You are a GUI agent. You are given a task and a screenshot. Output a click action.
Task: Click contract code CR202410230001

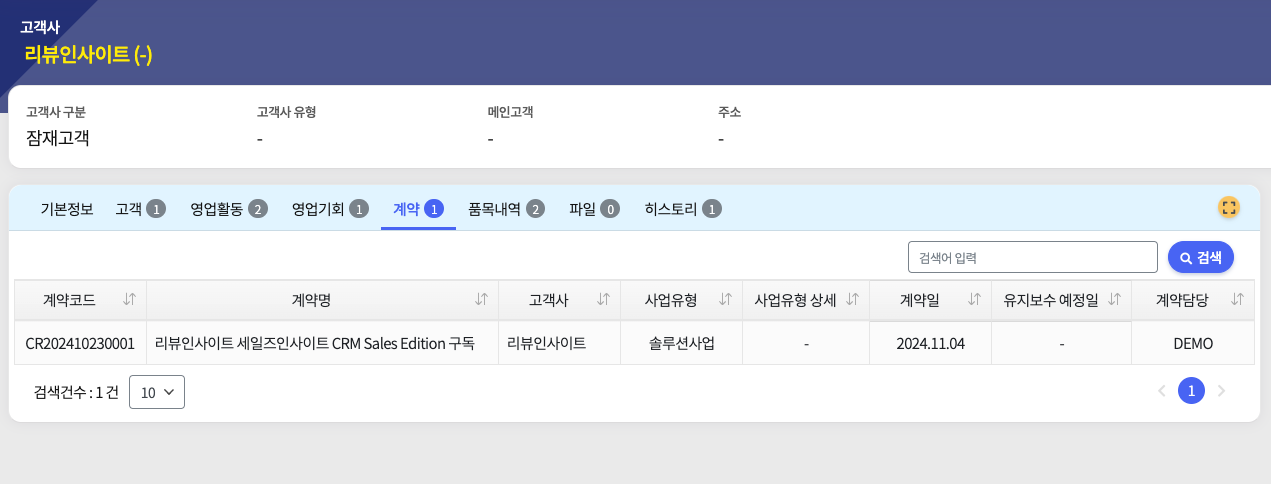click(80, 343)
